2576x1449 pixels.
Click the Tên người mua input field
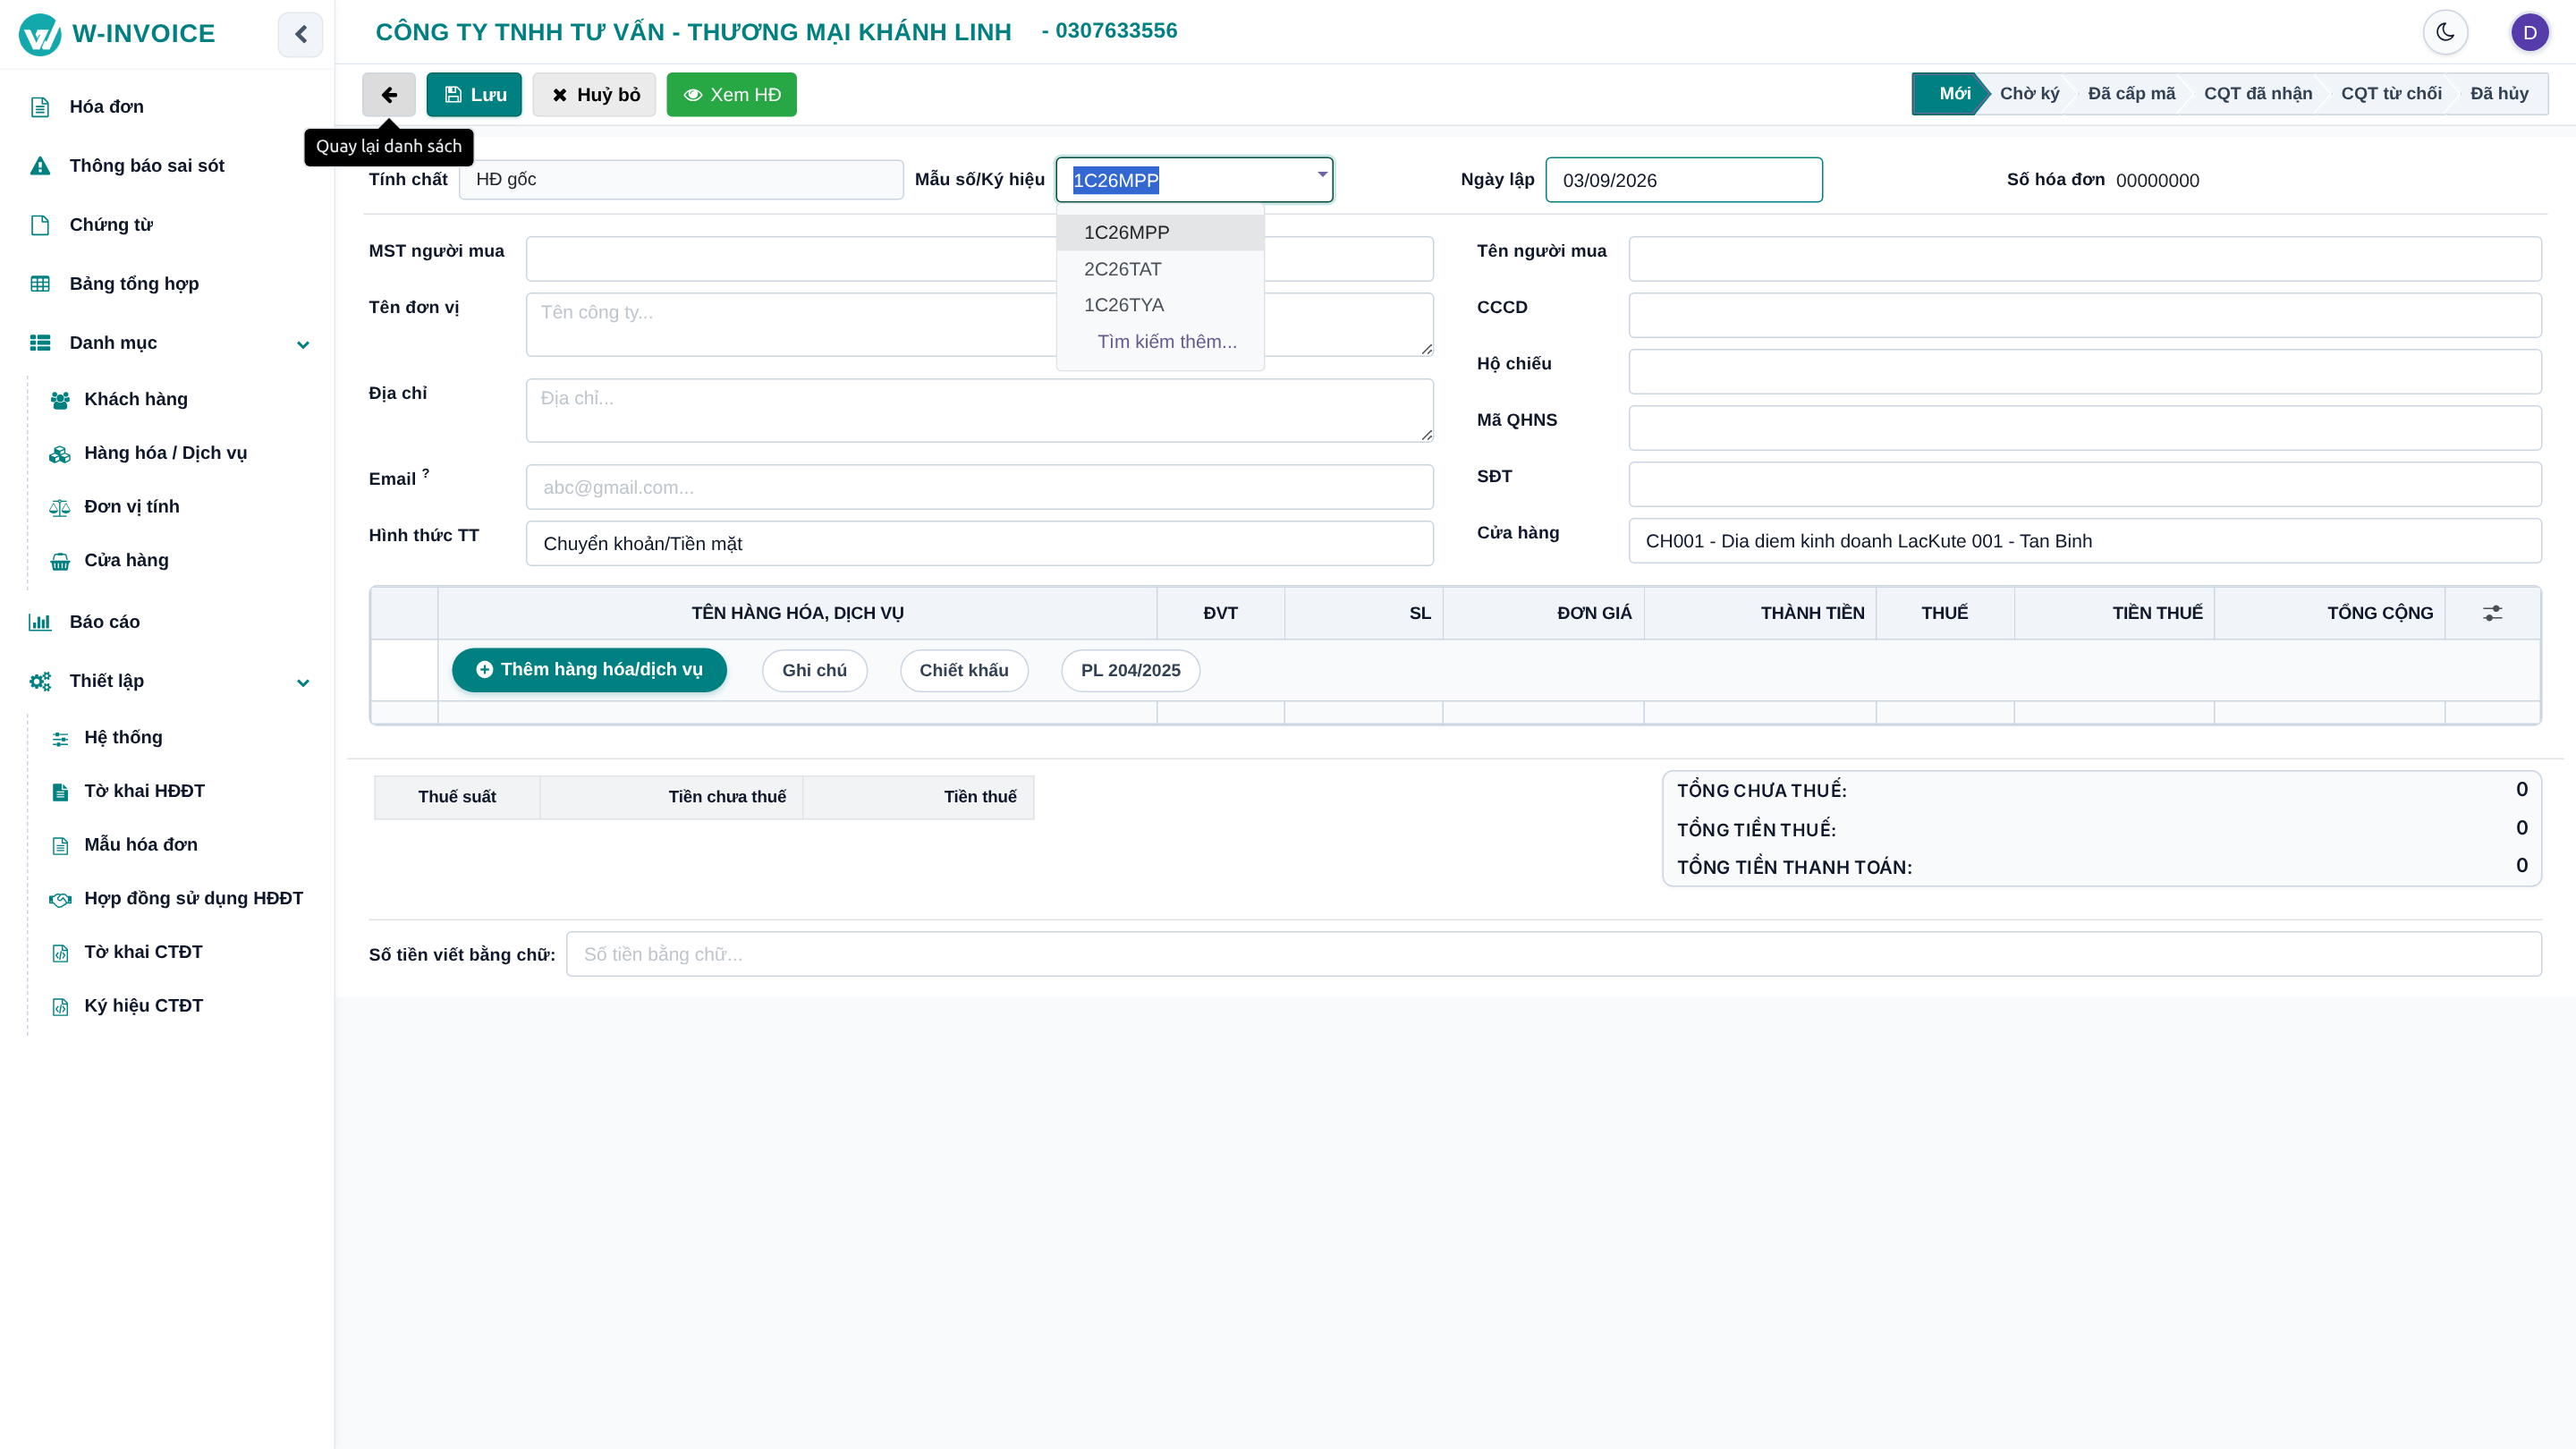click(x=2085, y=259)
